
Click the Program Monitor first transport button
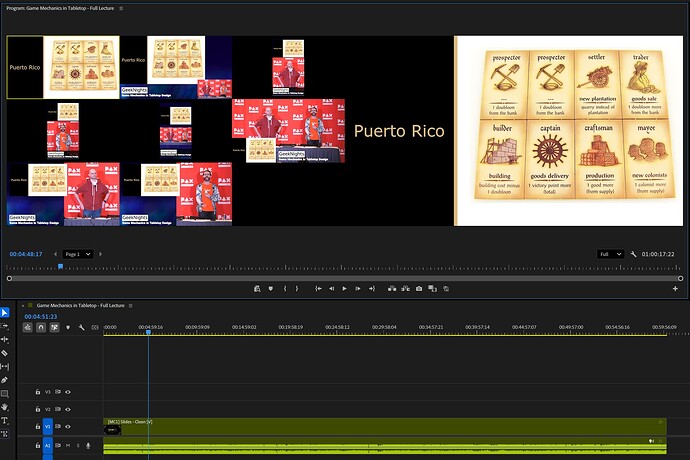click(257, 289)
